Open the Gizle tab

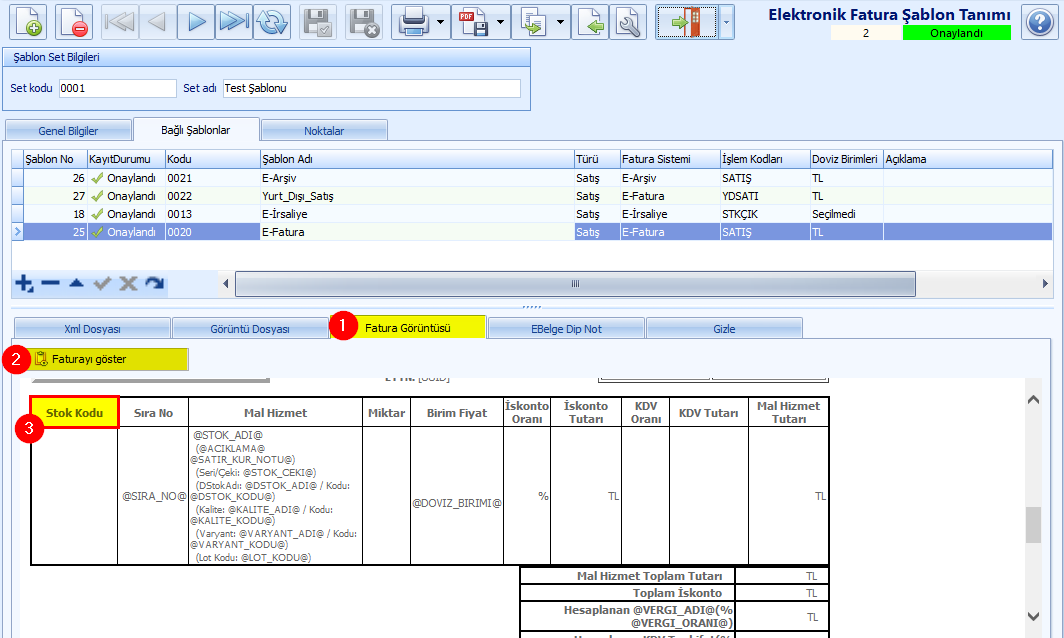click(x=724, y=329)
